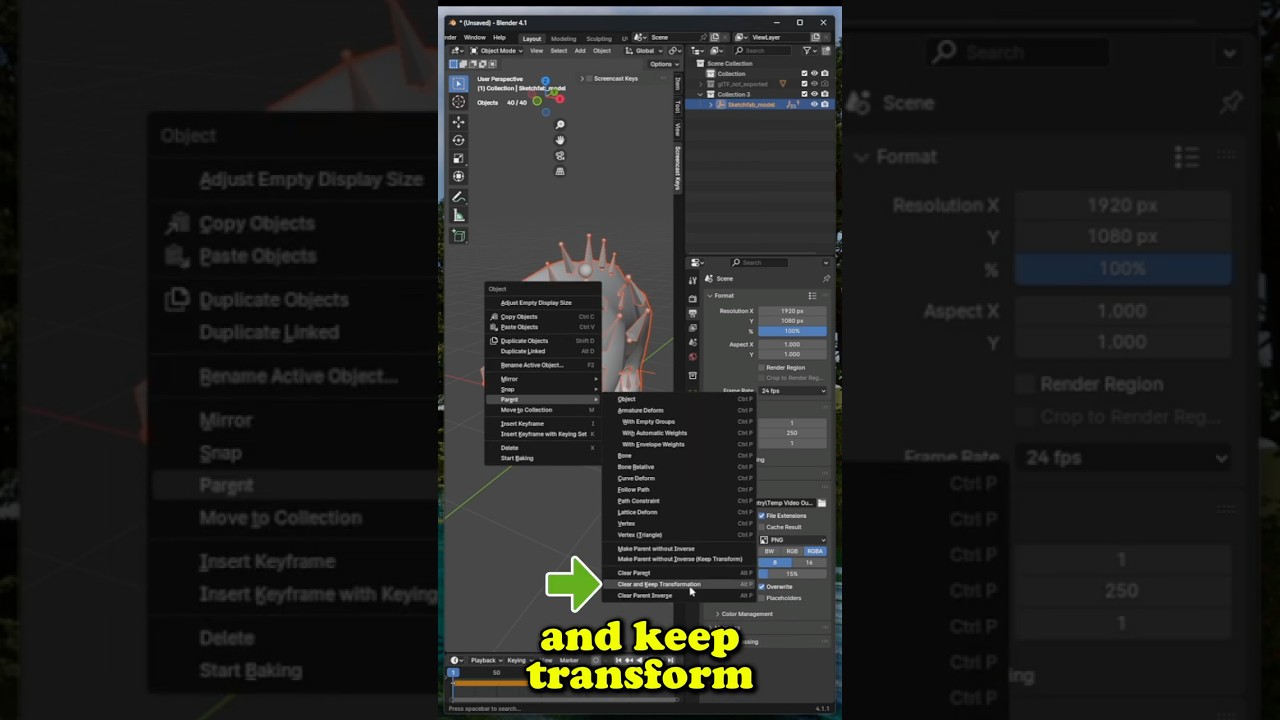Uncheck the Overwrite checkbox

tap(761, 587)
